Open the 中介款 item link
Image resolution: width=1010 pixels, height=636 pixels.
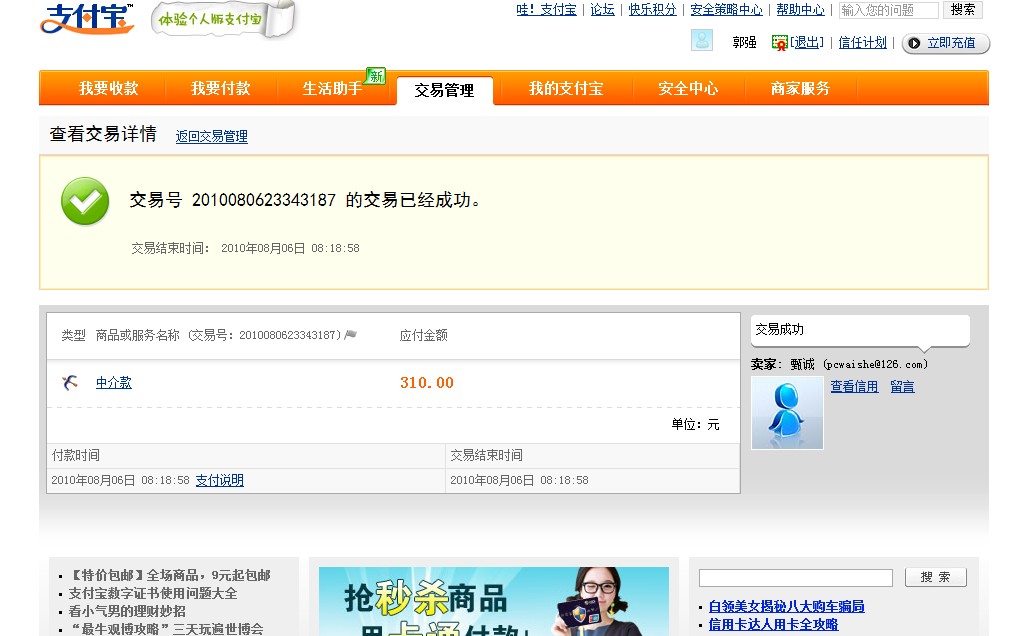114,383
